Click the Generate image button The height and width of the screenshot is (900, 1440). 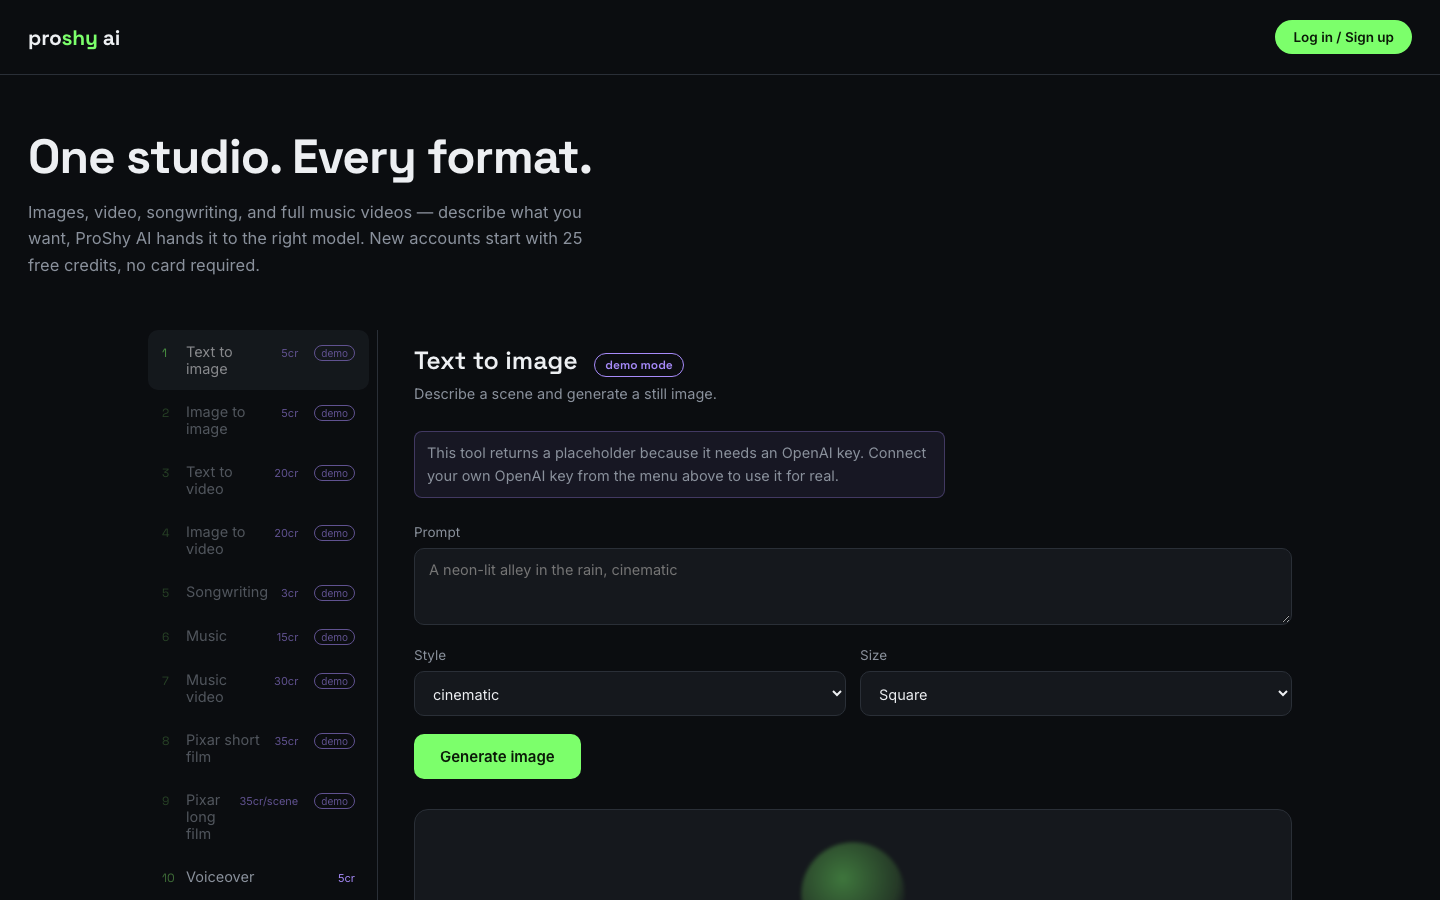[497, 756]
